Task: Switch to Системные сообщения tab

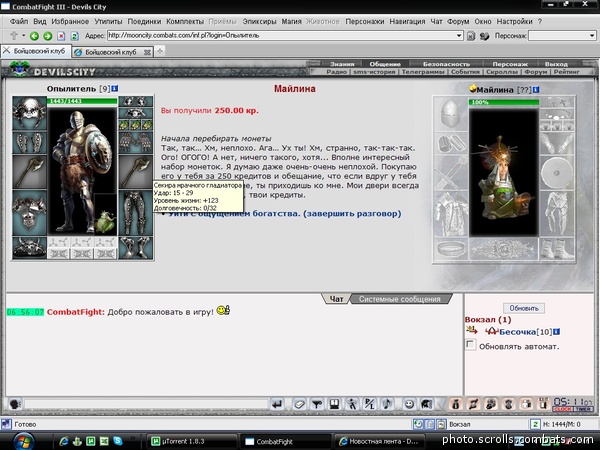Action: [x=399, y=299]
